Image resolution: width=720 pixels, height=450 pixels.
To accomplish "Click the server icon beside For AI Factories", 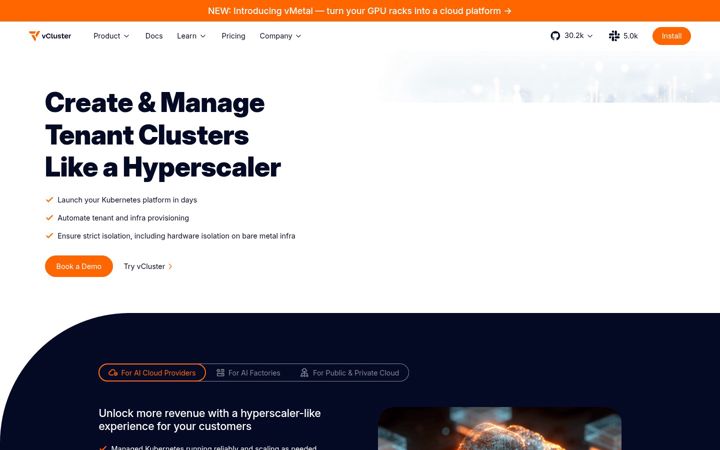I will (220, 373).
